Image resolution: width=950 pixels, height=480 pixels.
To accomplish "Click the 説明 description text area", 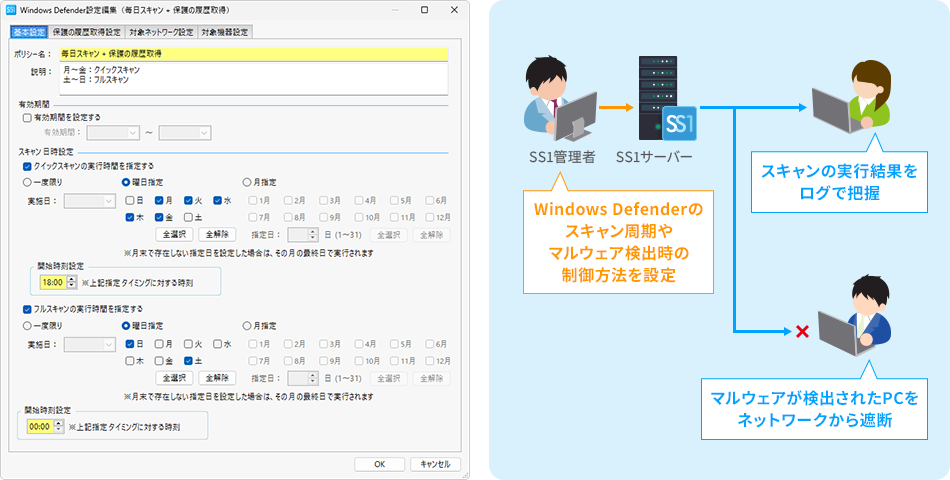I will coord(253,79).
